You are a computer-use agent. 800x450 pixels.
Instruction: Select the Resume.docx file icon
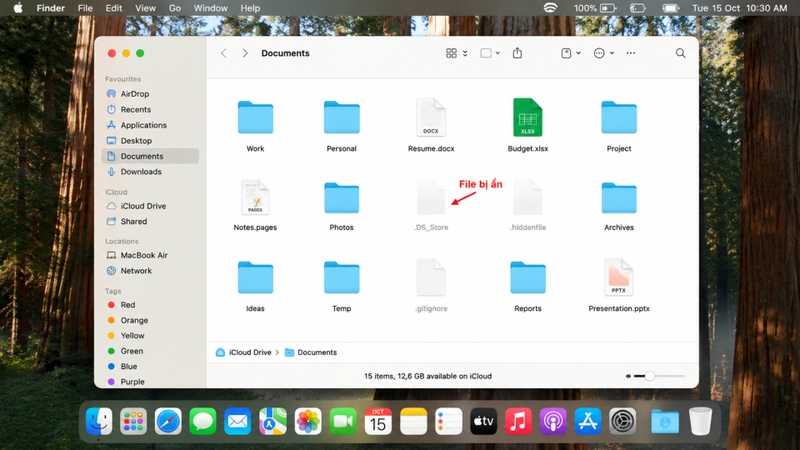point(431,117)
